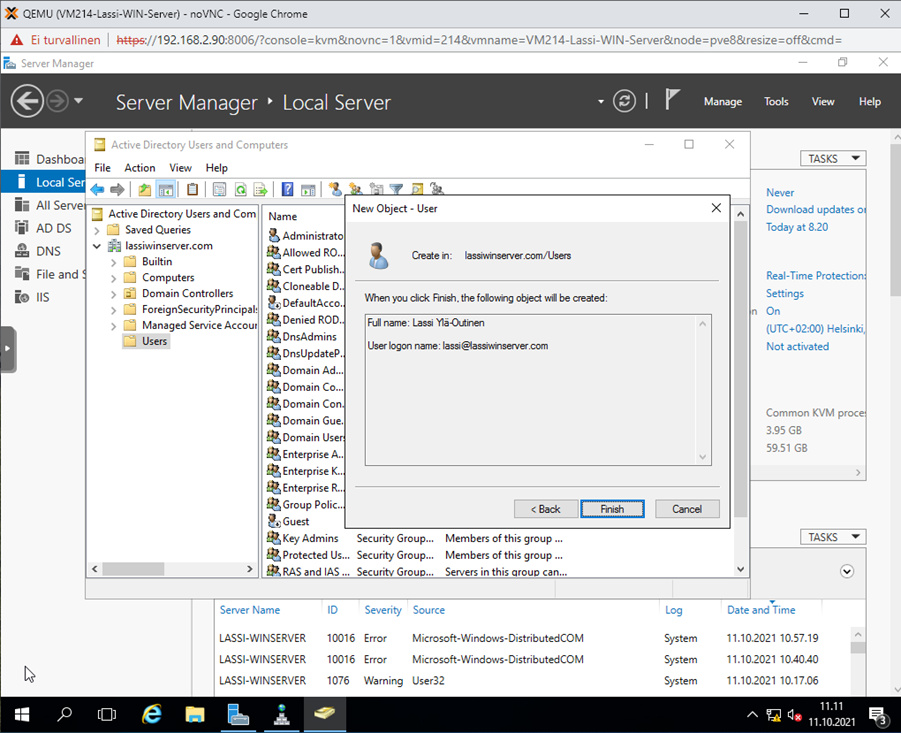901x733 pixels.
Task: Click the Filter funnel toolbar icon
Action: (x=396, y=189)
